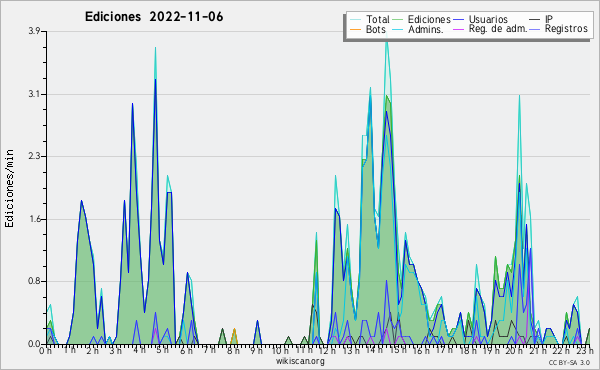Click the orange line swatch beside Bots
Image resolution: width=600 pixels, height=370 pixels.
(x=355, y=29)
